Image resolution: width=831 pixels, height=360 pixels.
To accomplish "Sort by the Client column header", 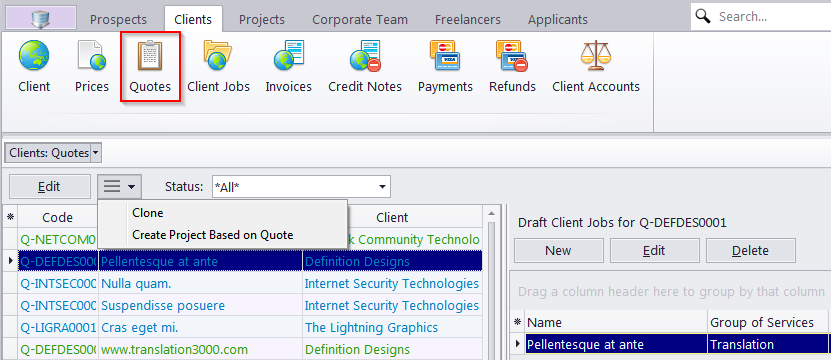I will click(x=392, y=217).
